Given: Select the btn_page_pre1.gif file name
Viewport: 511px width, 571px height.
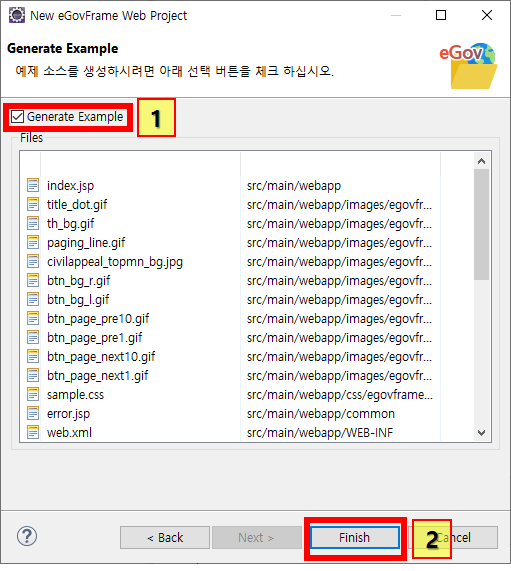Looking at the screenshot, I should [94, 338].
